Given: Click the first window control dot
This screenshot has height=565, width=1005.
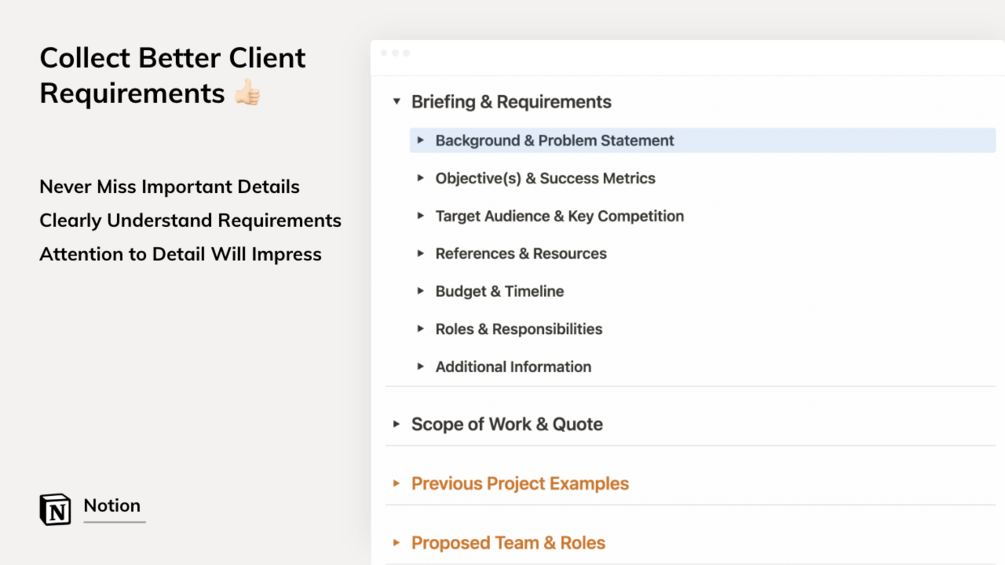Looking at the screenshot, I should coord(385,53).
